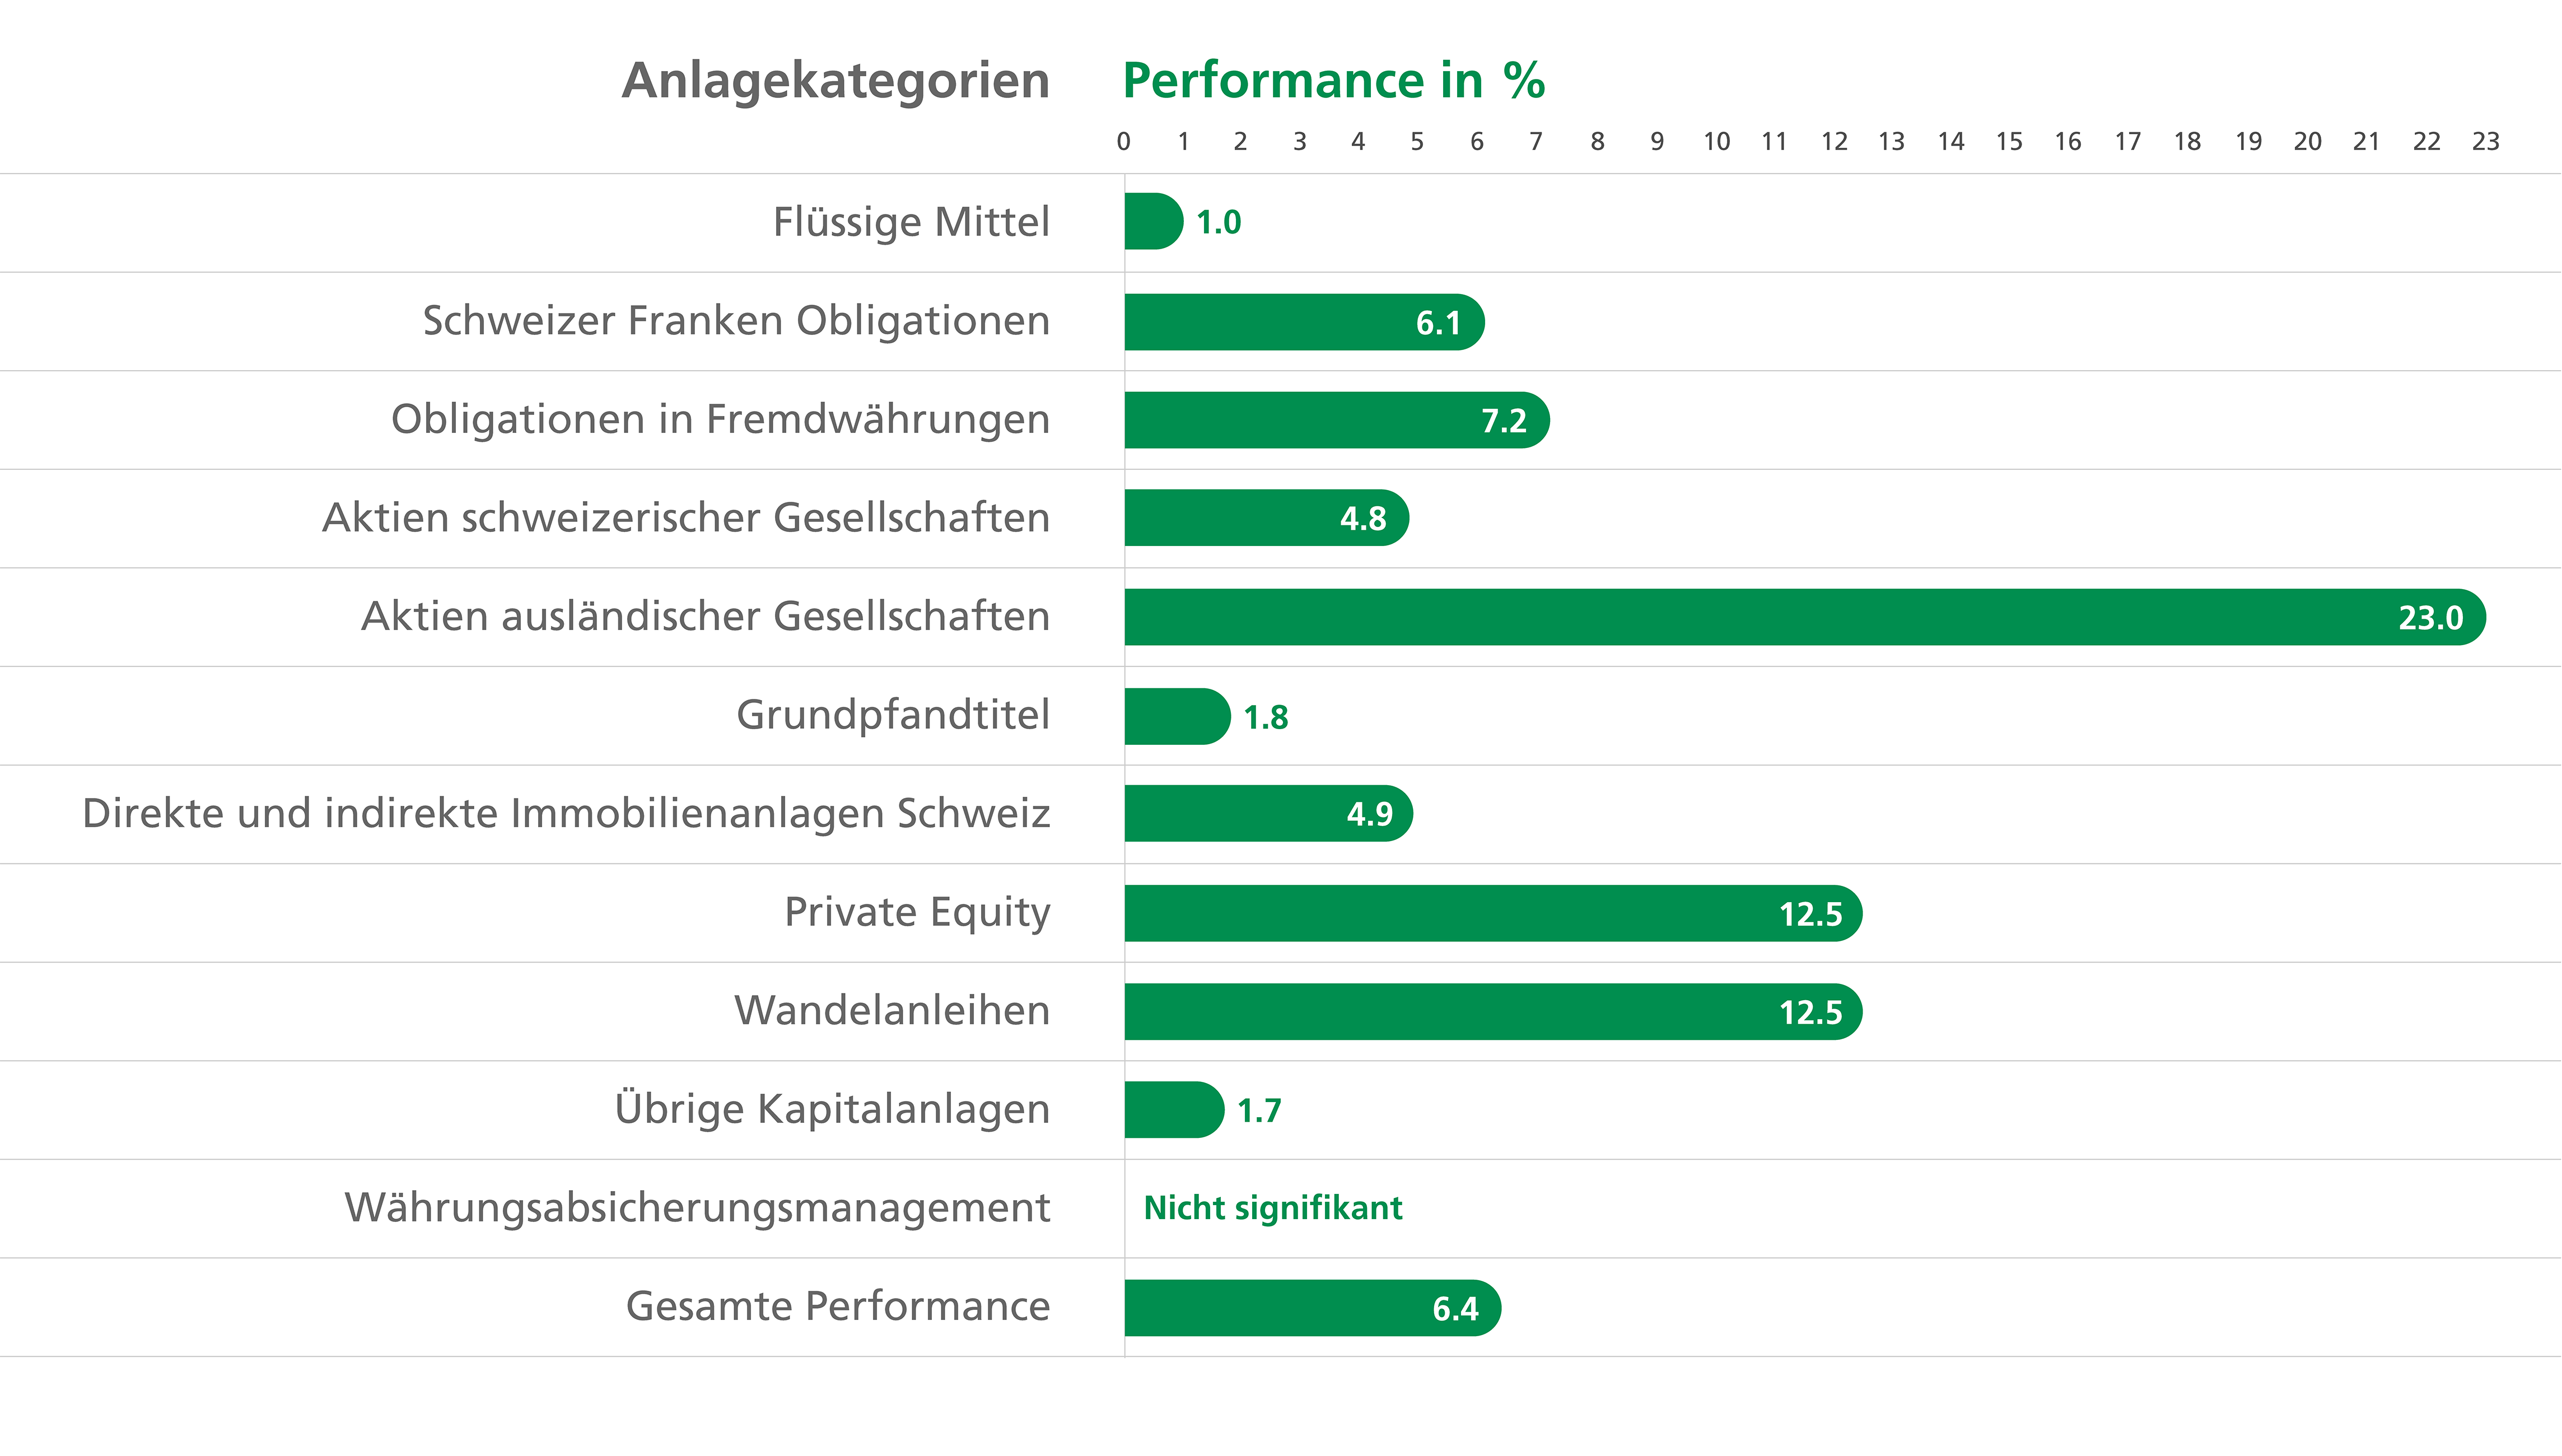Screen dimensions: 2562x1456
Task: Click the 7.2 value label
Action: click(1504, 421)
